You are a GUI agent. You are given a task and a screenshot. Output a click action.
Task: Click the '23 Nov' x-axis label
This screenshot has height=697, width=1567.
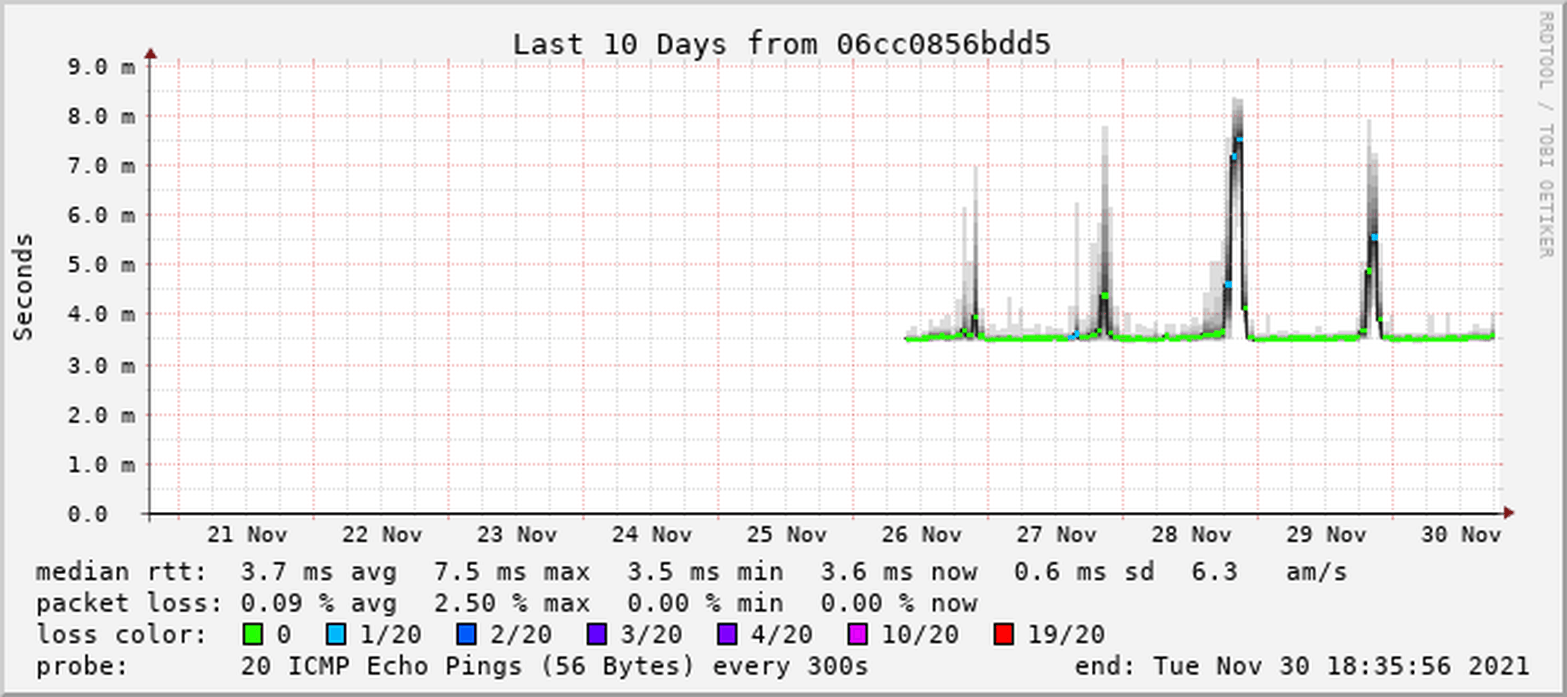pos(517,535)
